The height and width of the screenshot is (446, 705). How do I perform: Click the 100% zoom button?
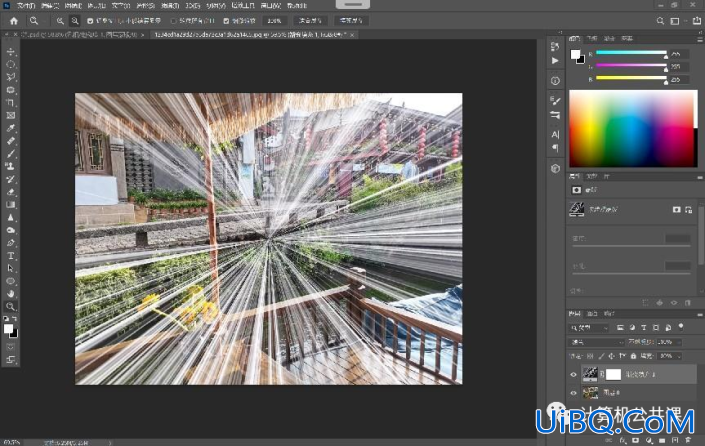coord(274,21)
